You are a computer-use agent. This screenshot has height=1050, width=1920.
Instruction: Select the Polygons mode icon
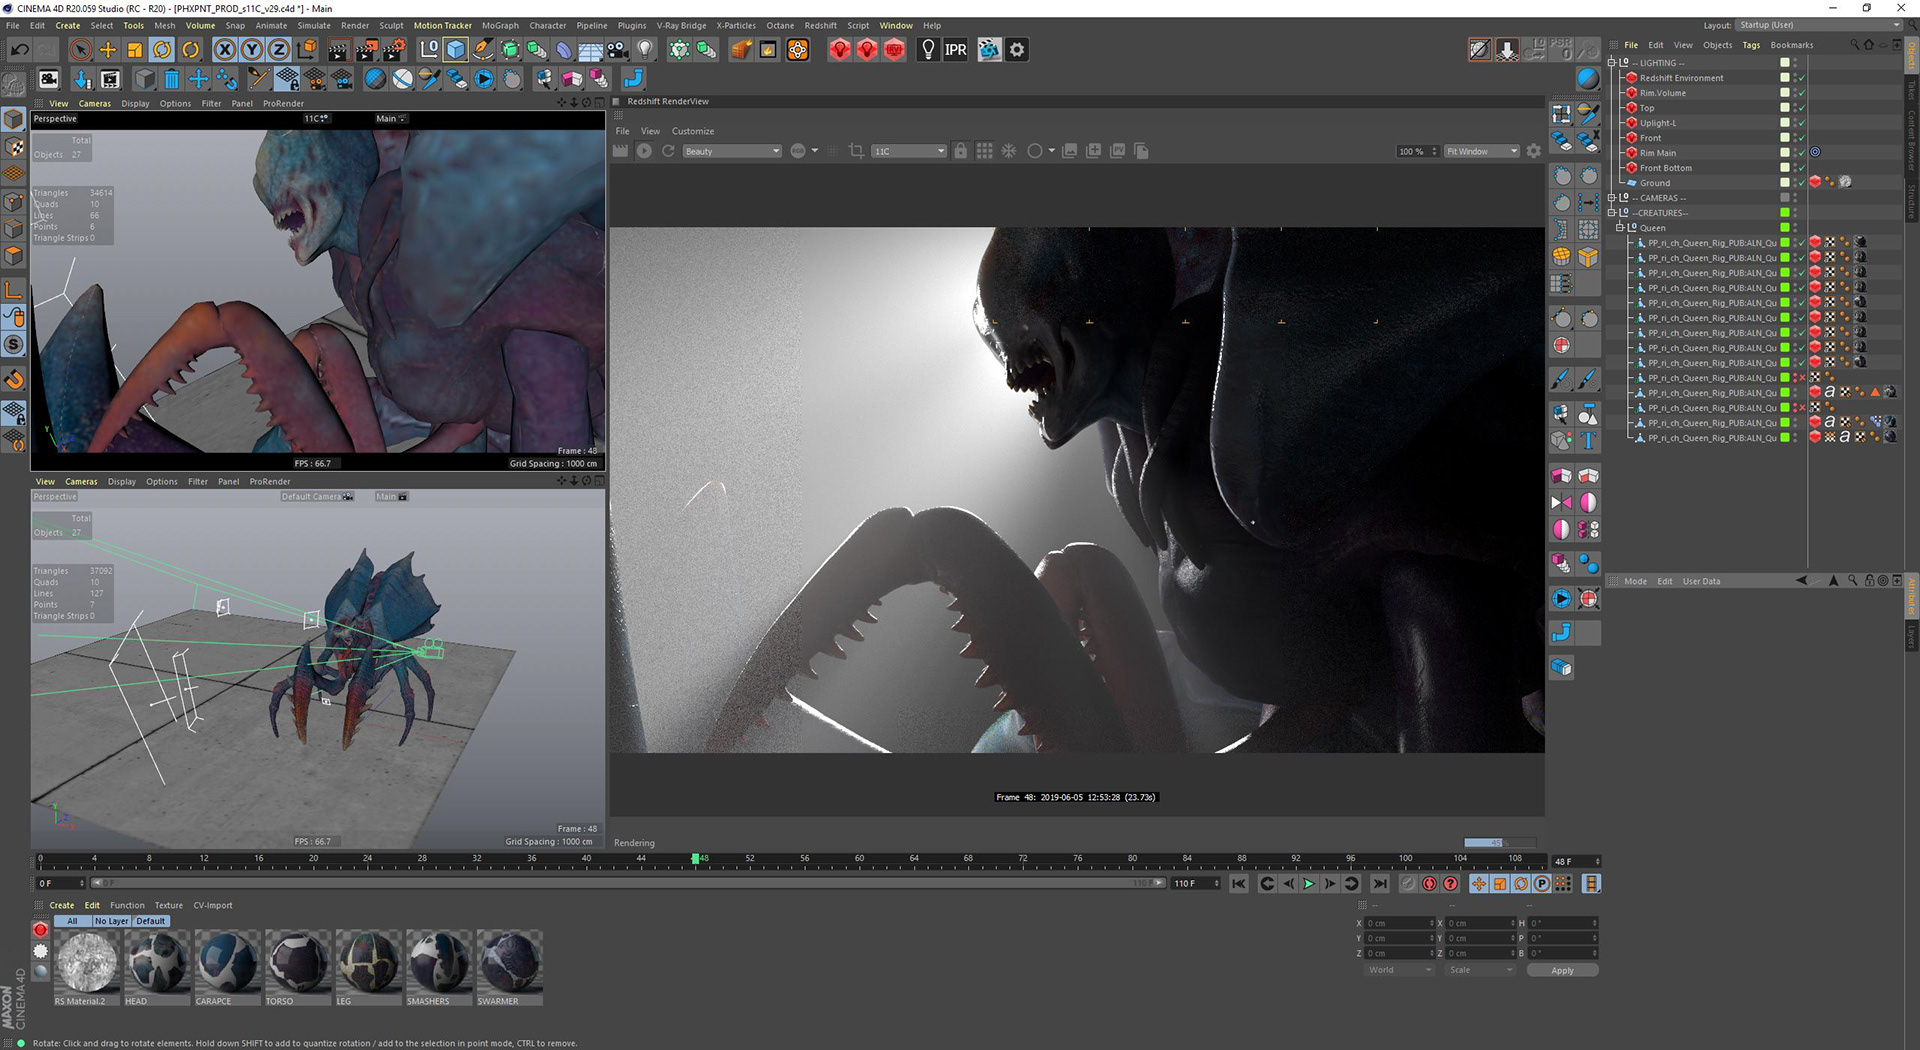point(14,257)
